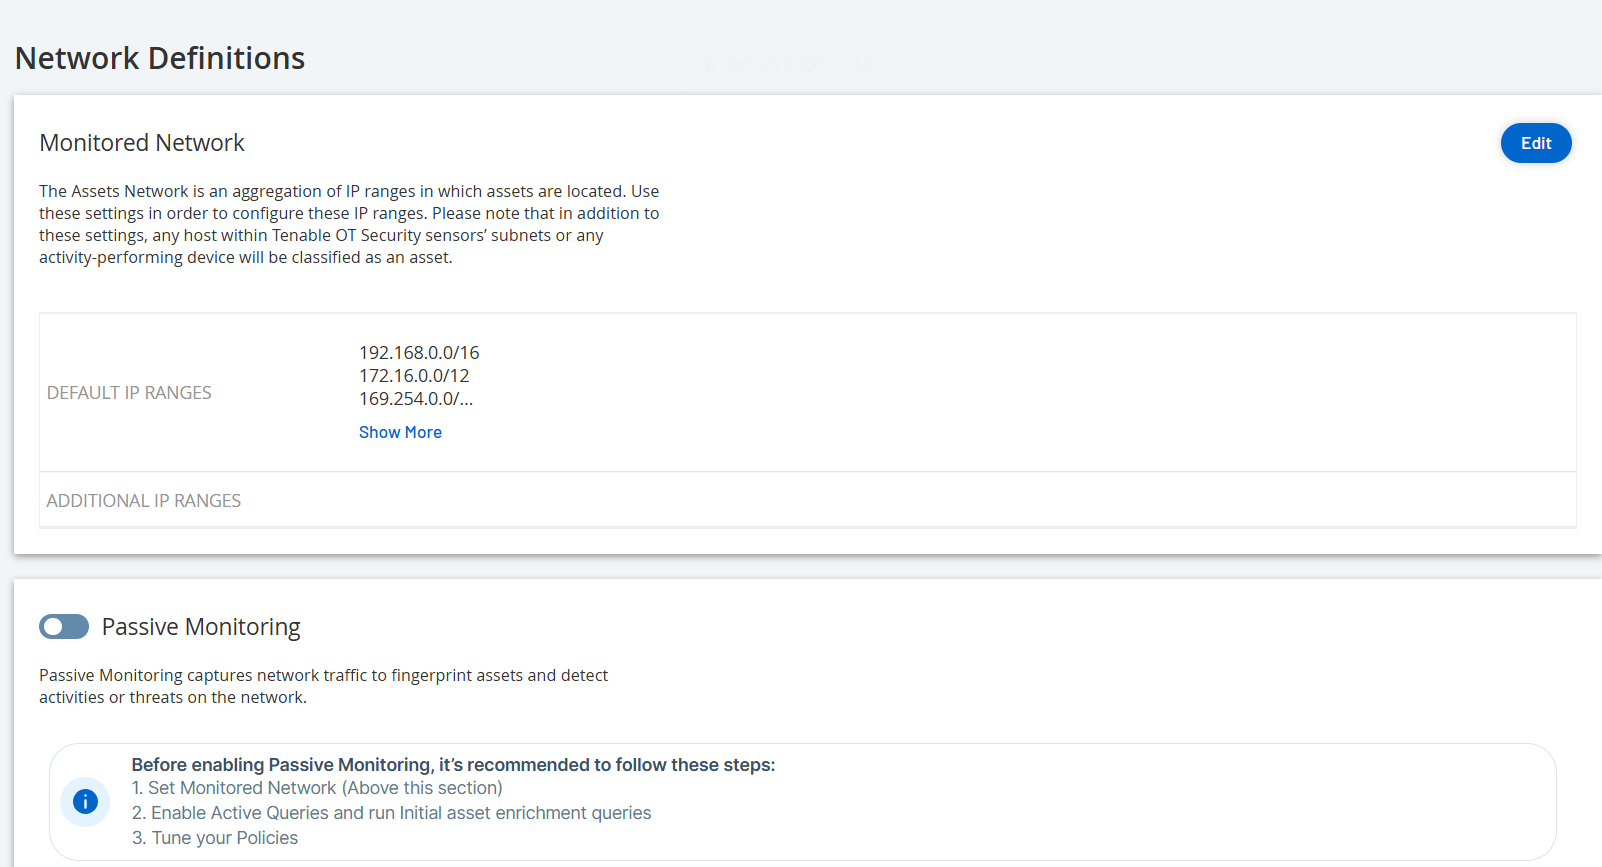Click step 1 Set Monitored Network
1602x867 pixels.
(x=317, y=788)
